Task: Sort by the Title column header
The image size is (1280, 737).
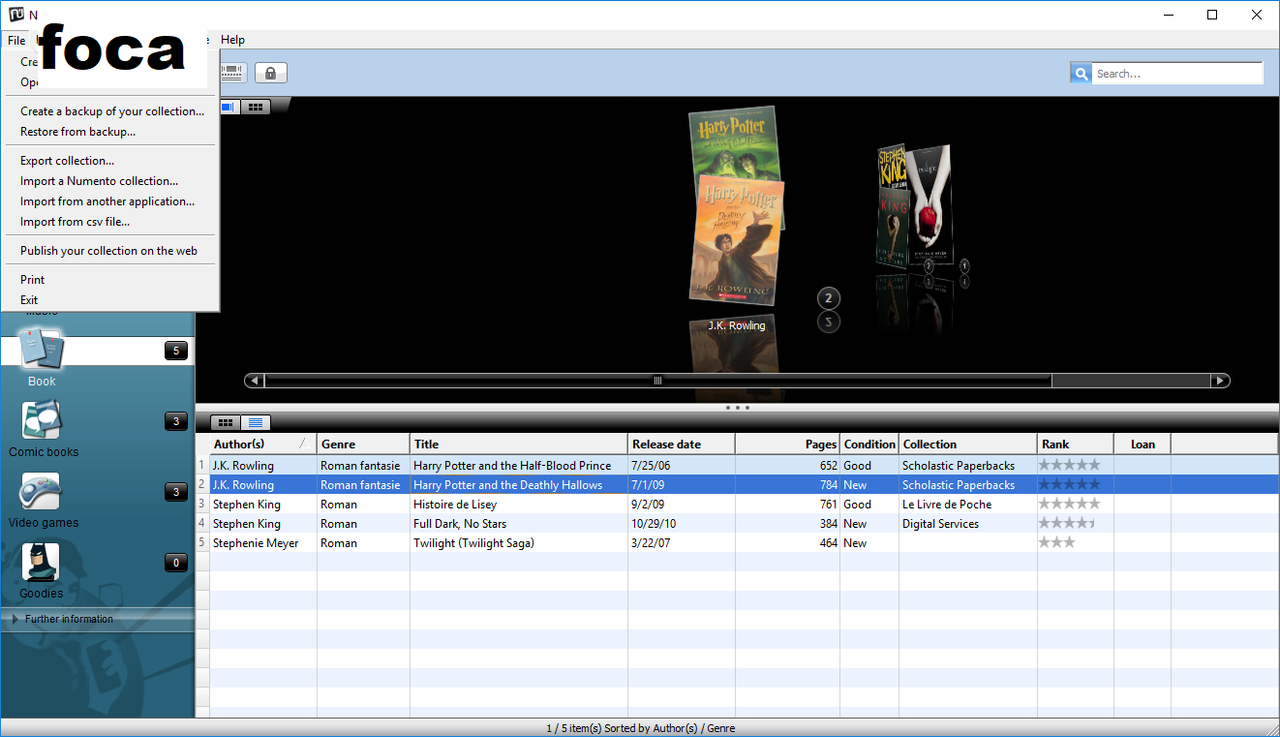Action: pos(519,444)
